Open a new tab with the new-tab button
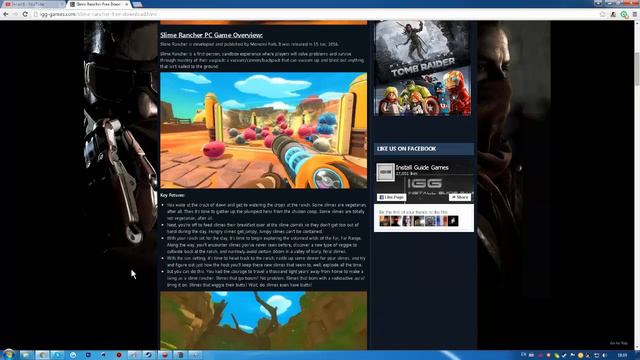Screen dimensions: 640x360 [x=138, y=4]
